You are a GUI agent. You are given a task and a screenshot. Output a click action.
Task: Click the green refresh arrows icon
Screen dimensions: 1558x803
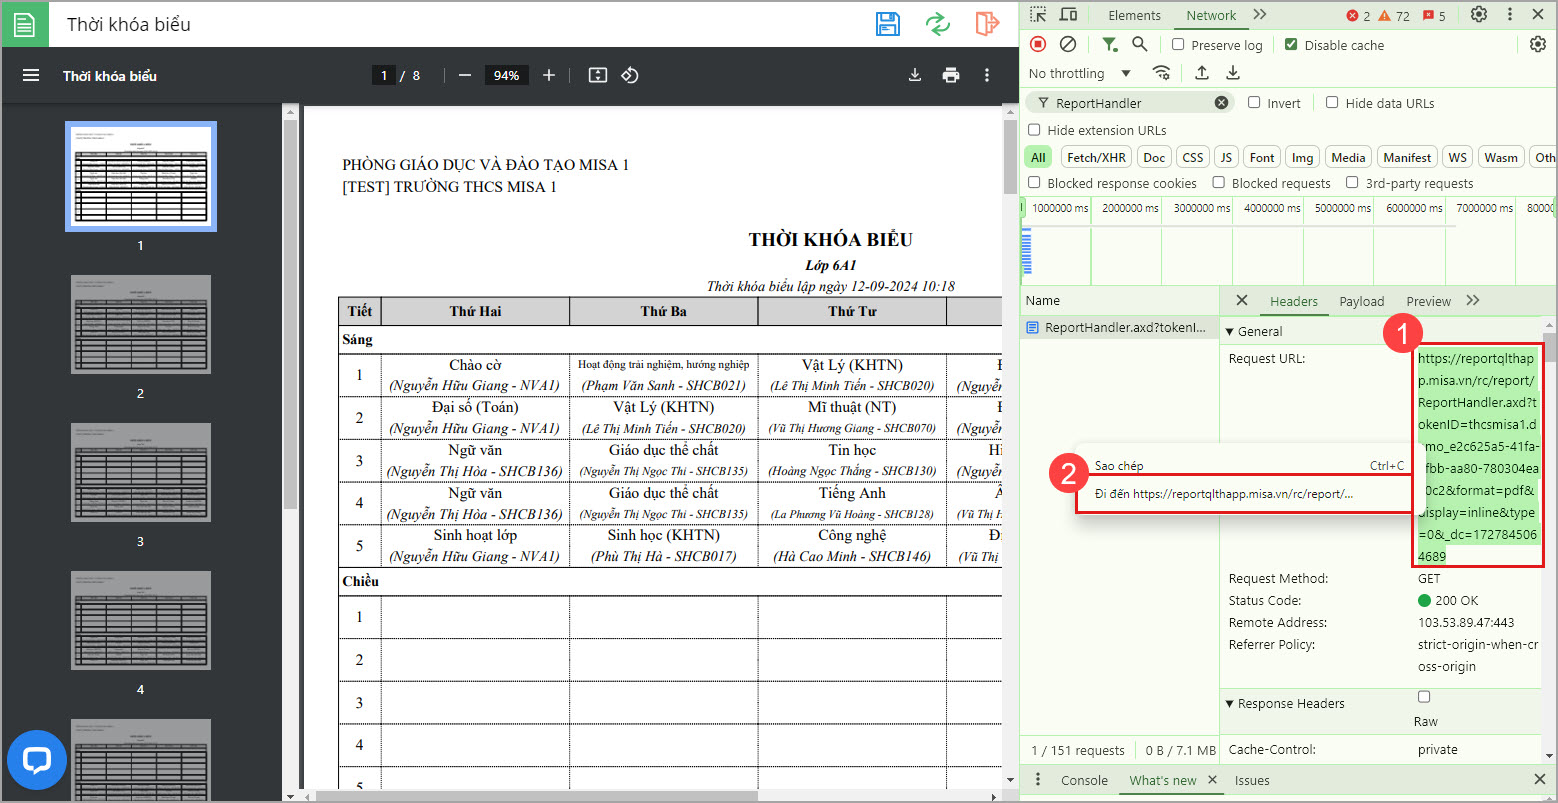point(937,24)
